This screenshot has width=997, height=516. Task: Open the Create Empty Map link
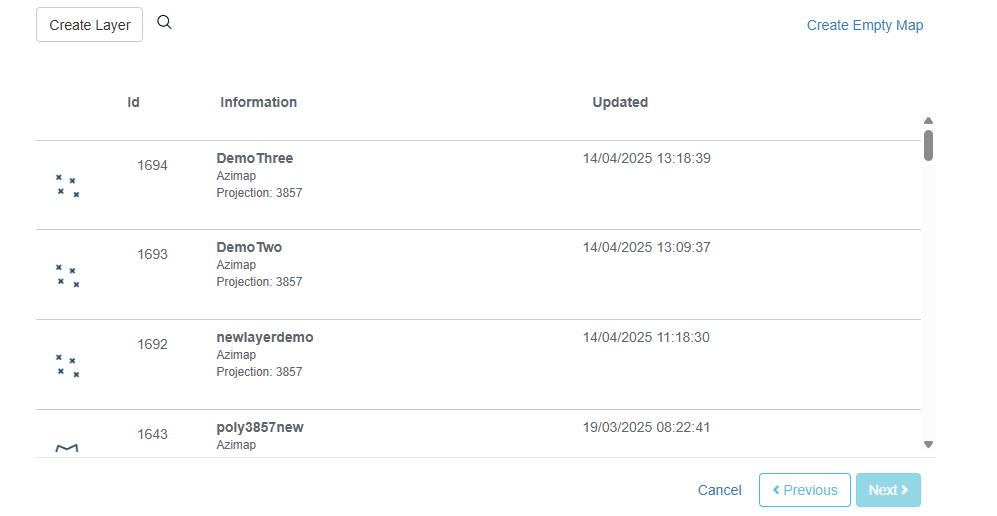865,25
